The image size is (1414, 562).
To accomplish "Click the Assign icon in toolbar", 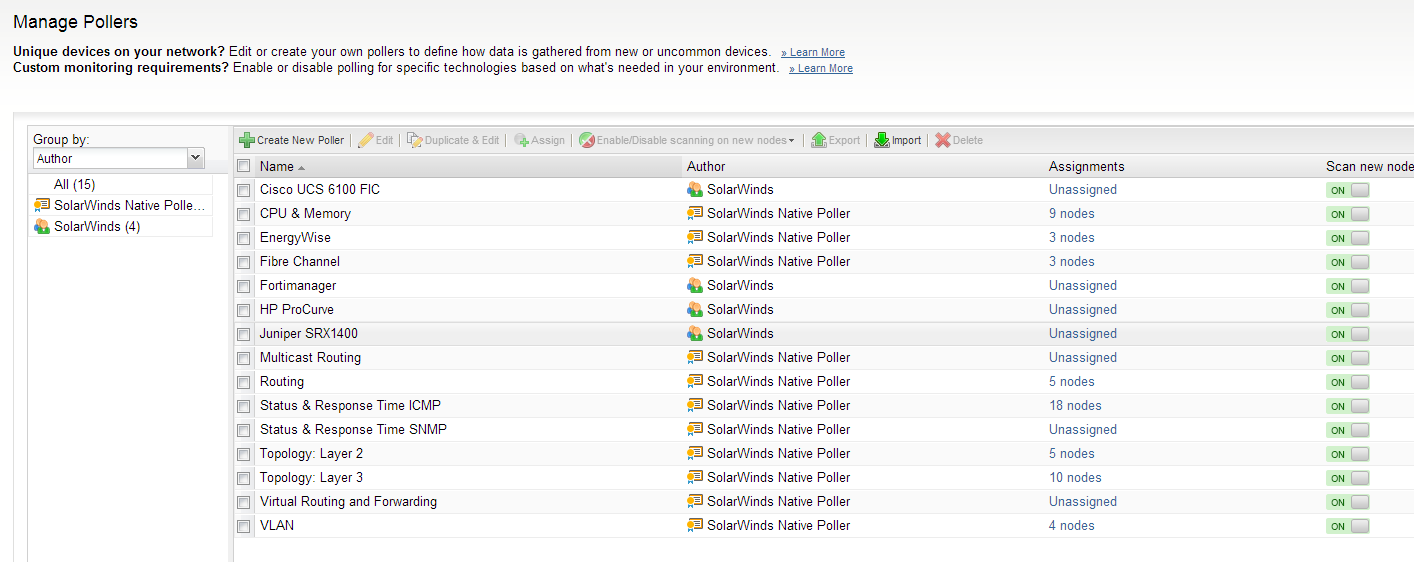I will tap(522, 140).
